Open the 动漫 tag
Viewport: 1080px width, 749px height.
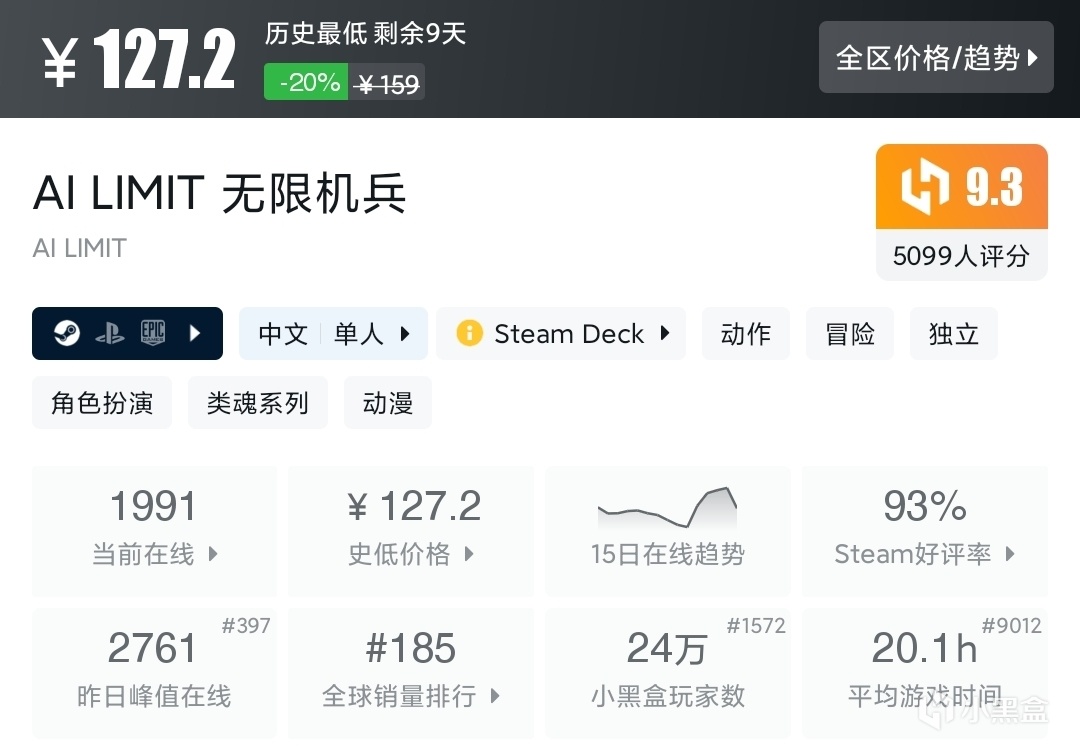(x=388, y=403)
